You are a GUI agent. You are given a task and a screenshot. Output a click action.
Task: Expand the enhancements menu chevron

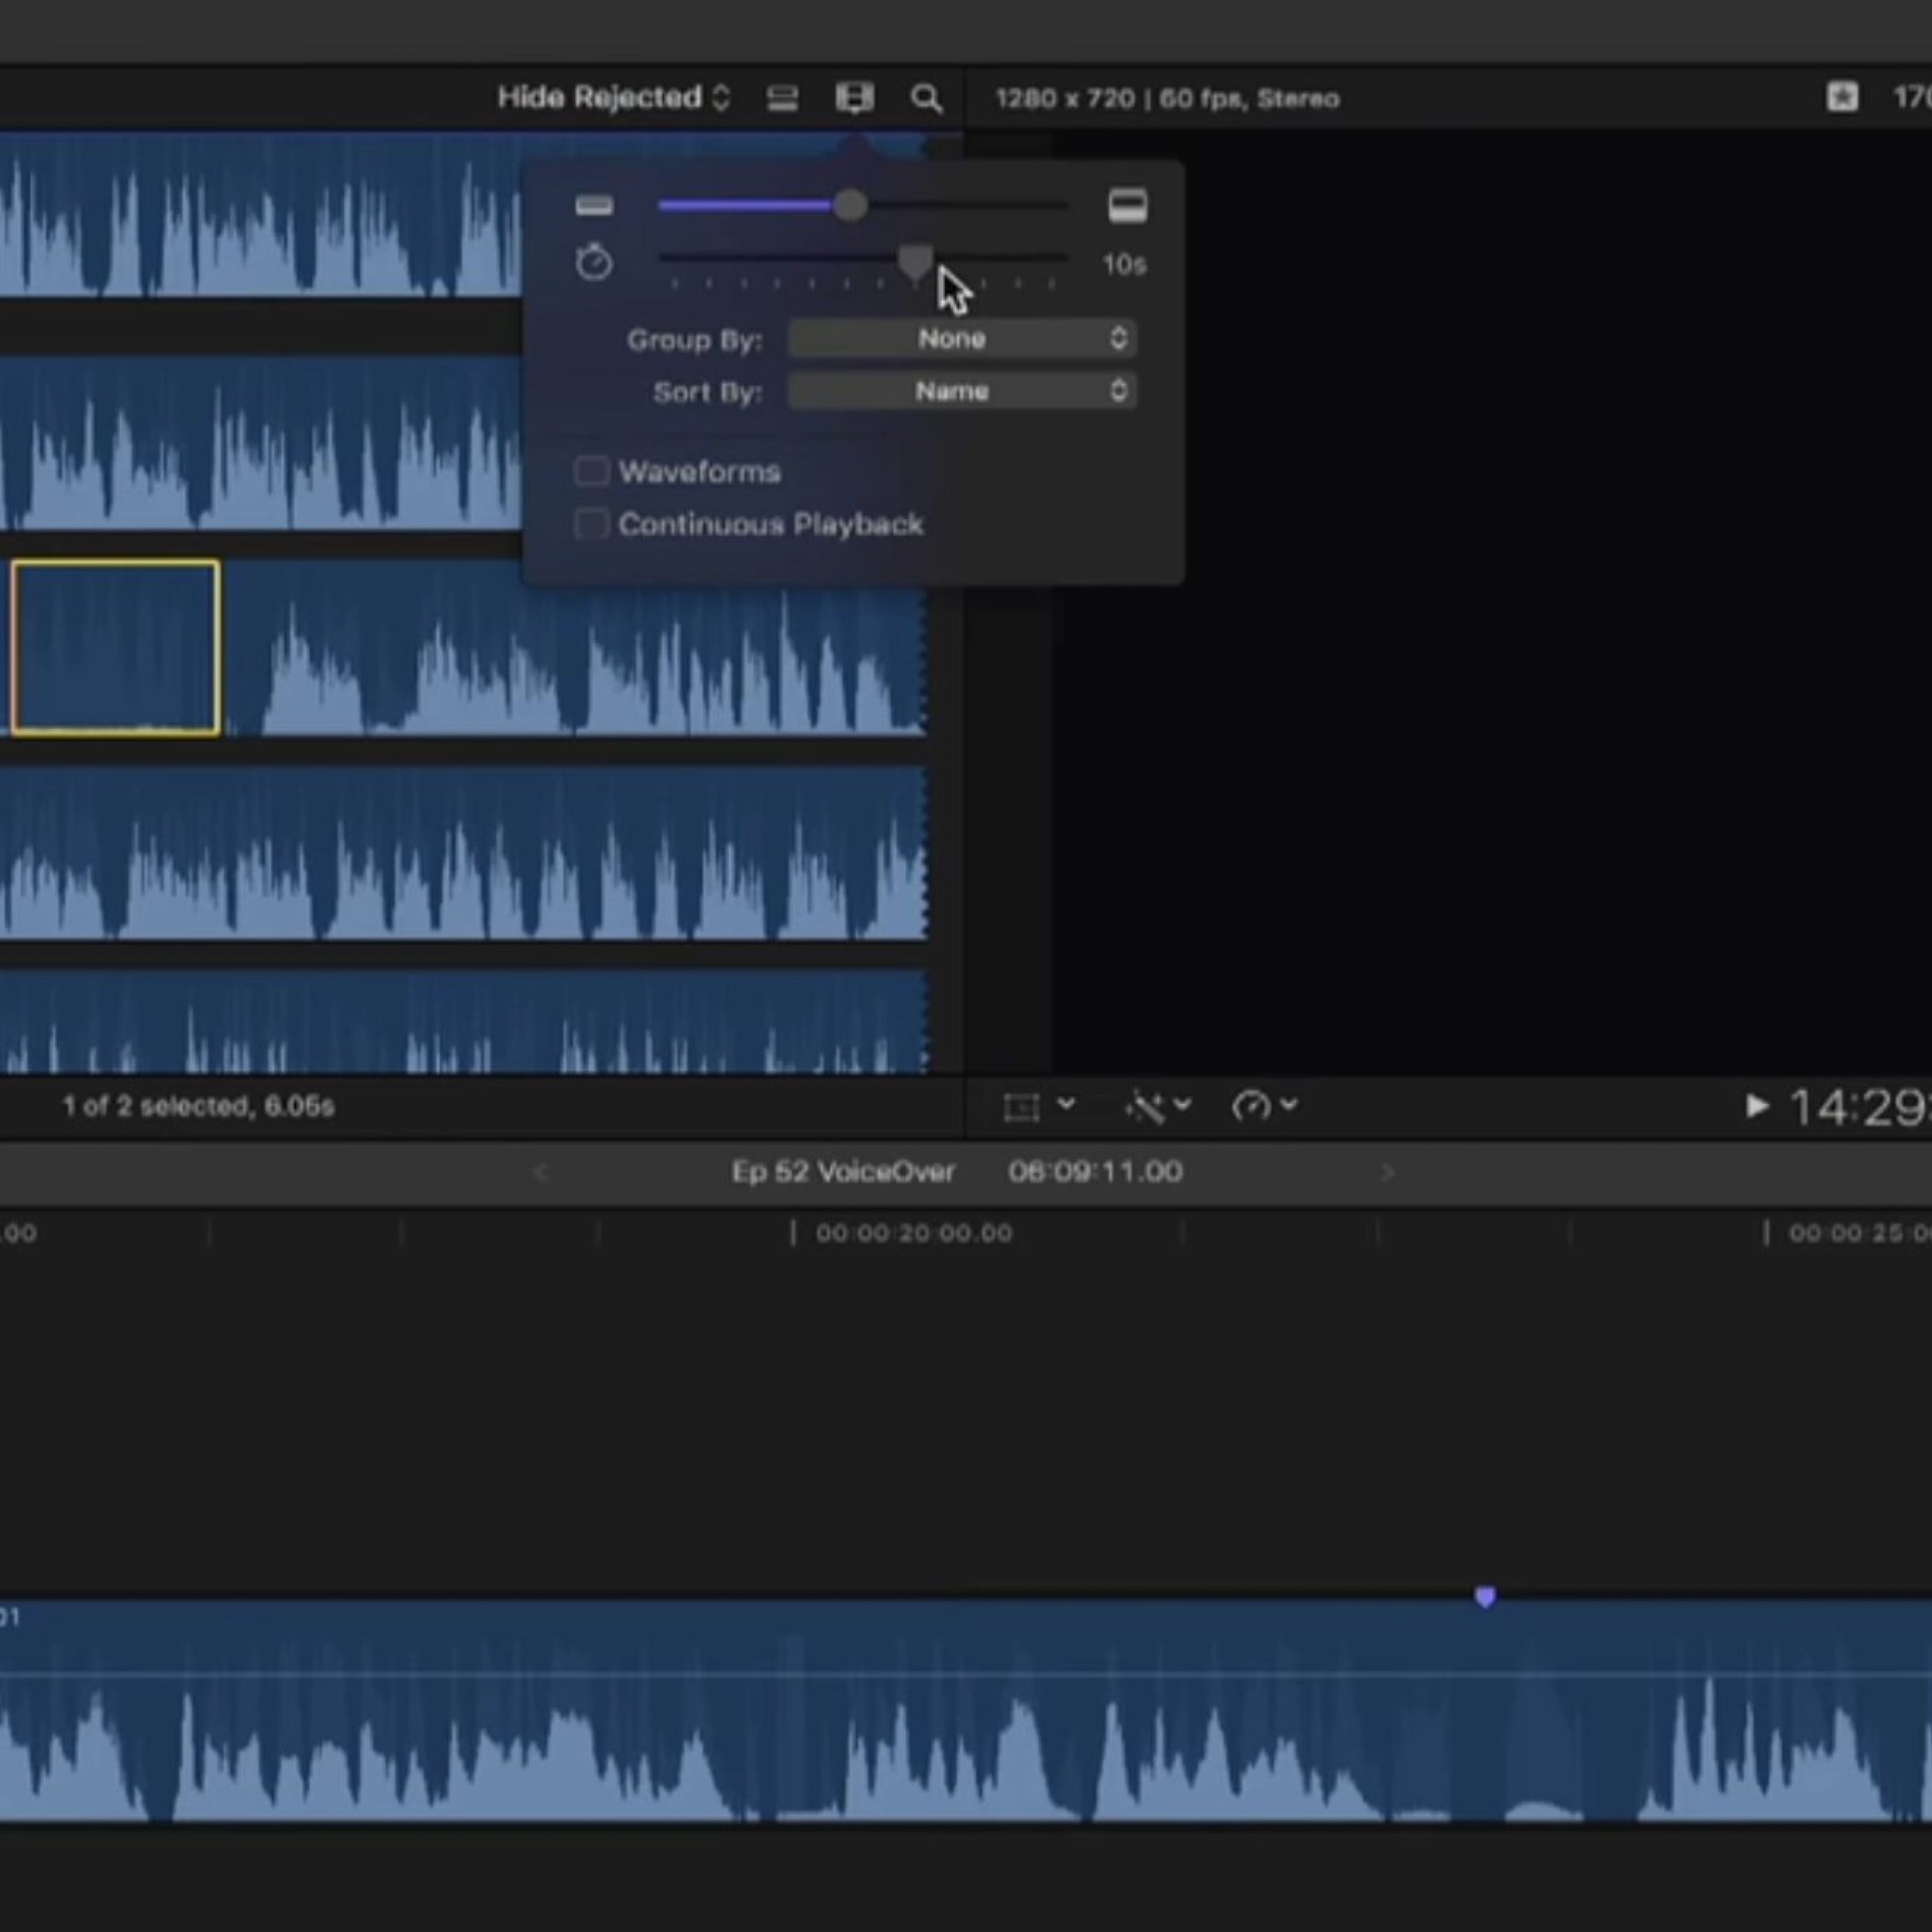(1182, 1104)
